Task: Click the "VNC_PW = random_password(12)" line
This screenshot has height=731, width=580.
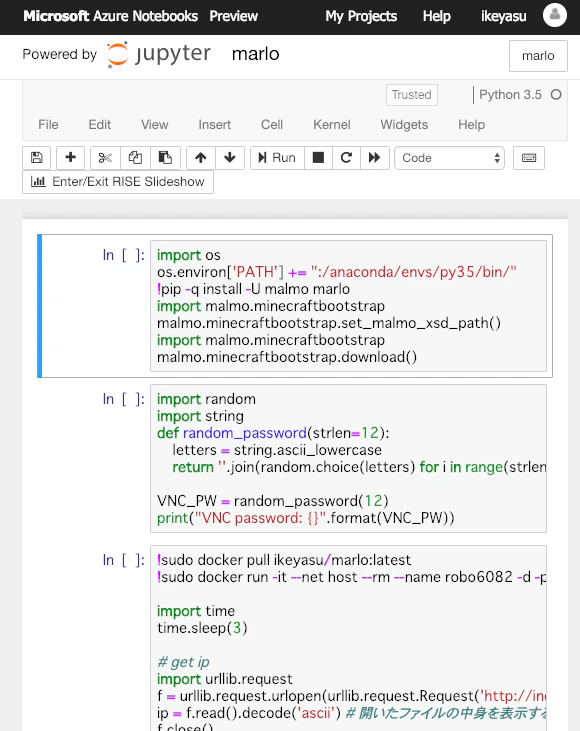Action: coord(273,501)
